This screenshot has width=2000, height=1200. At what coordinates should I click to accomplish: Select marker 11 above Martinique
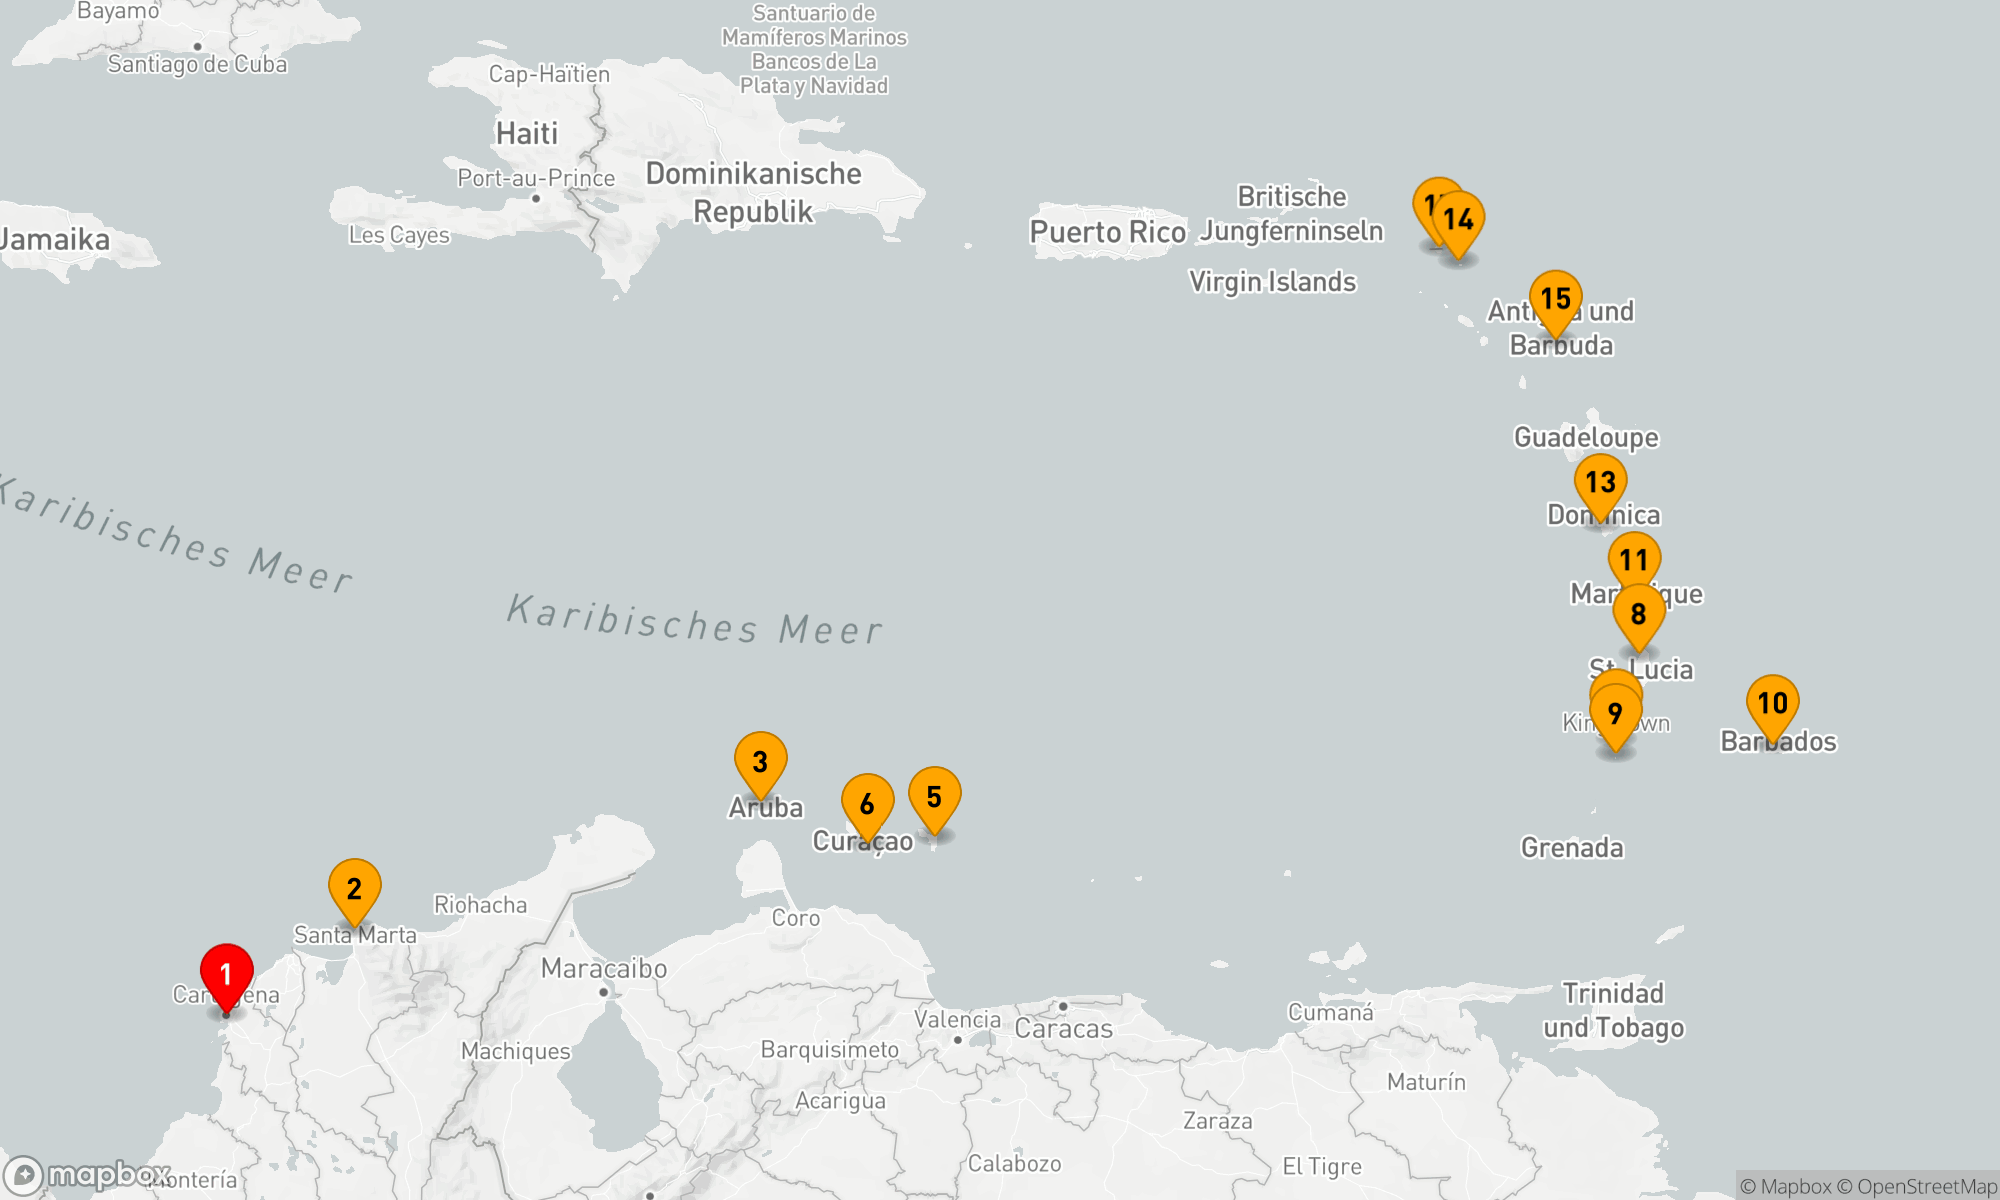pos(1634,559)
